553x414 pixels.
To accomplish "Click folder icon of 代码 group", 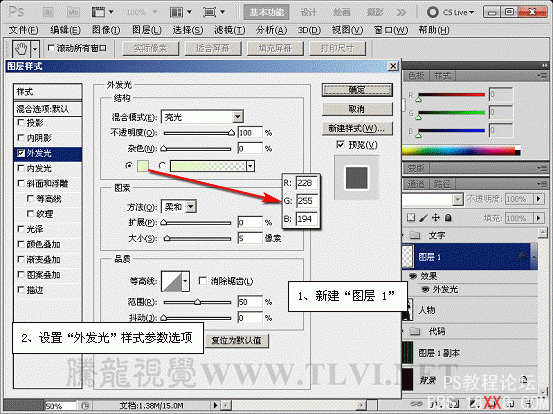I will [x=415, y=331].
